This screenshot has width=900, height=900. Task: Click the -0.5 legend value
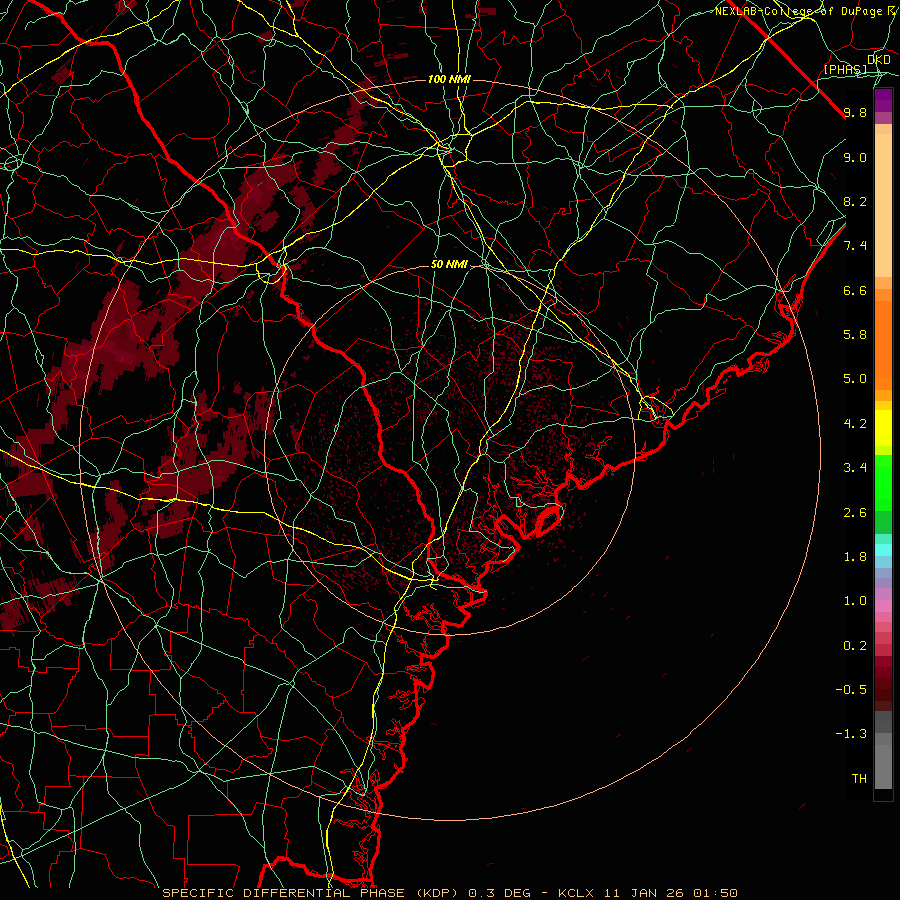tap(851, 690)
